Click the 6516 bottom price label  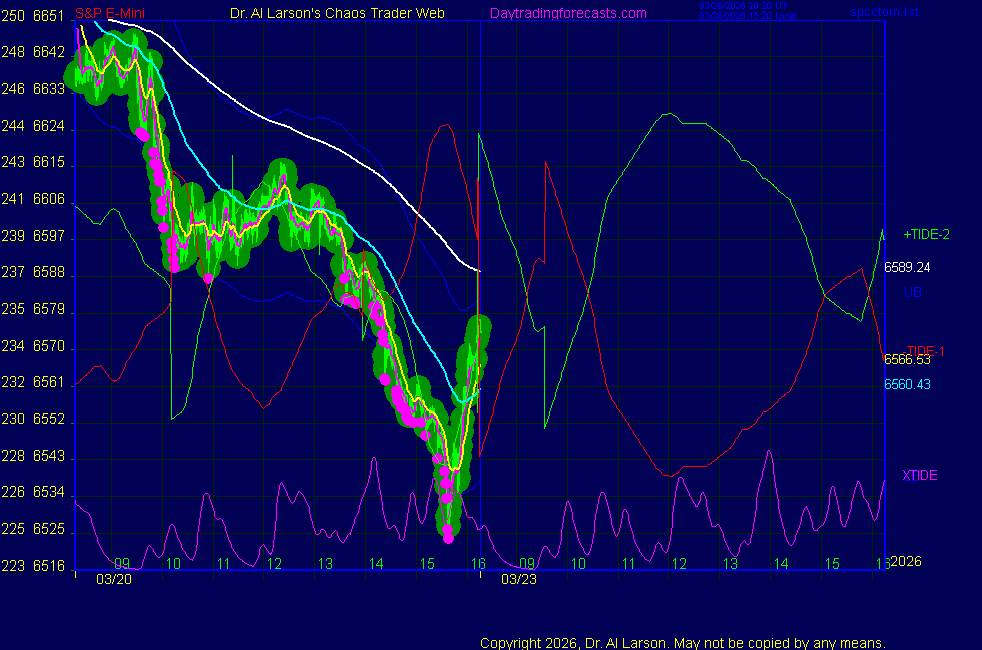[x=49, y=566]
